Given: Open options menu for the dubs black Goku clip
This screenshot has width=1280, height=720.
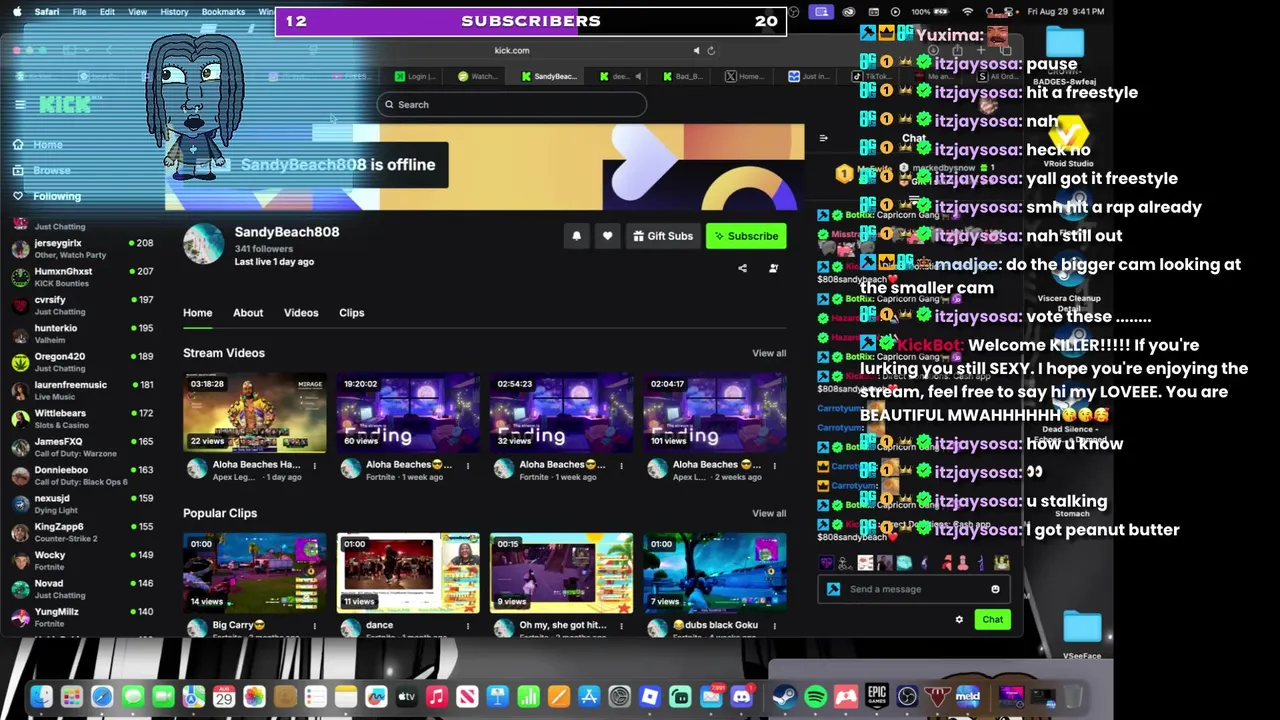Looking at the screenshot, I should pyautogui.click(x=774, y=625).
